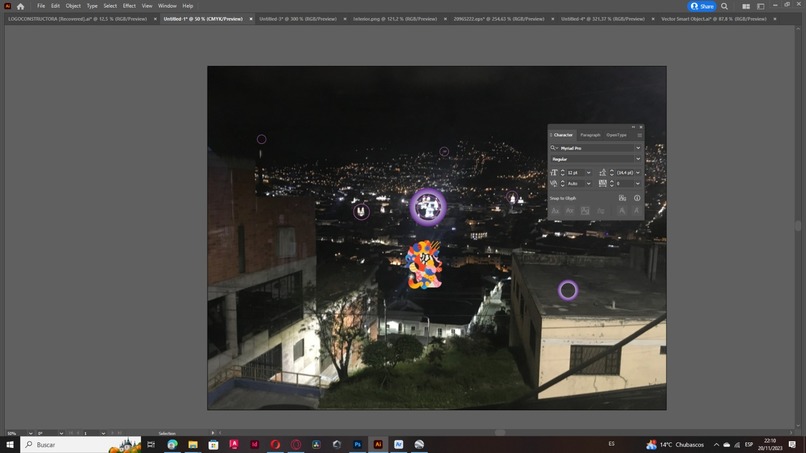Image resolution: width=806 pixels, height=453 pixels.
Task: Open the Object menu
Action: 73,6
